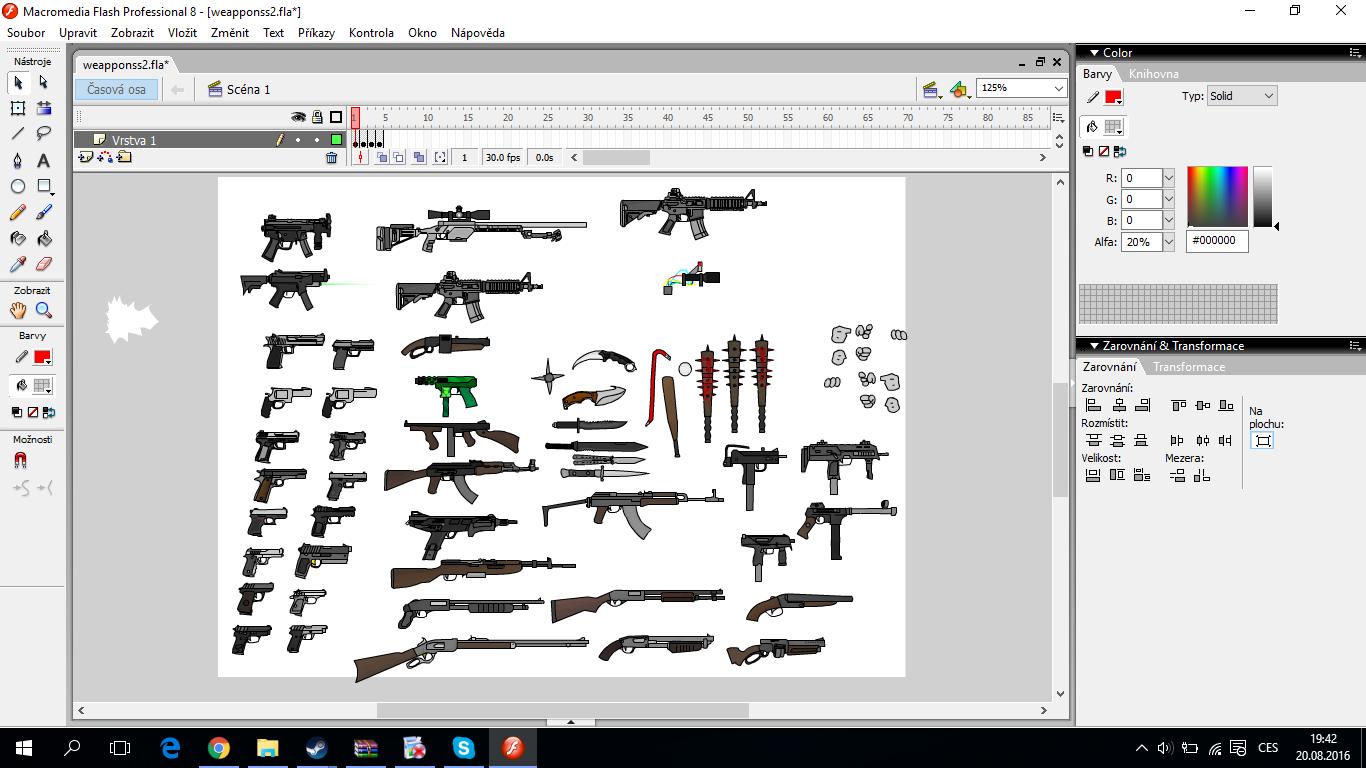Select the Text tool
The width and height of the screenshot is (1366, 768).
click(x=44, y=160)
